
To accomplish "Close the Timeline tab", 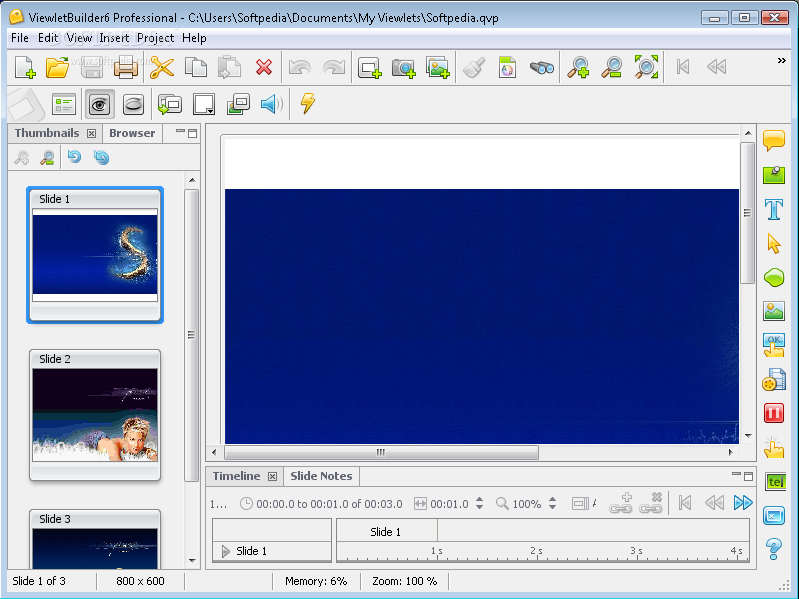I will click(x=273, y=476).
